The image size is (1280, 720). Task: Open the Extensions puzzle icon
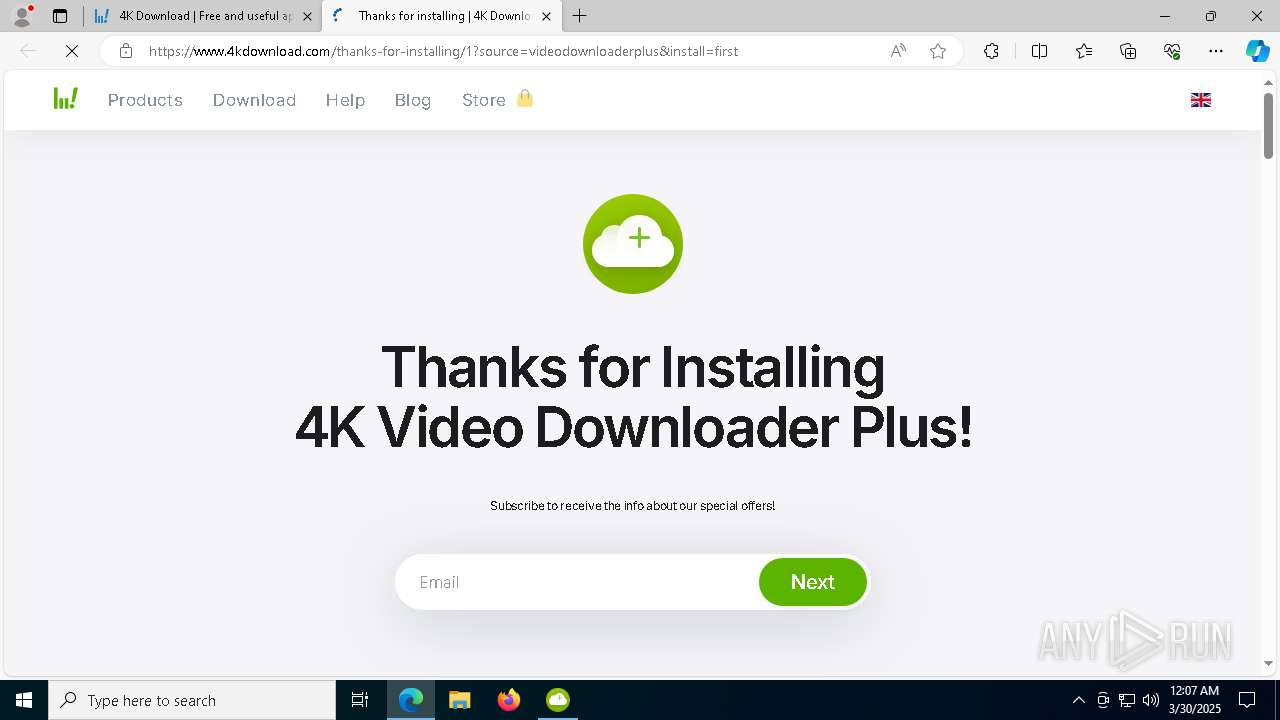point(991,51)
